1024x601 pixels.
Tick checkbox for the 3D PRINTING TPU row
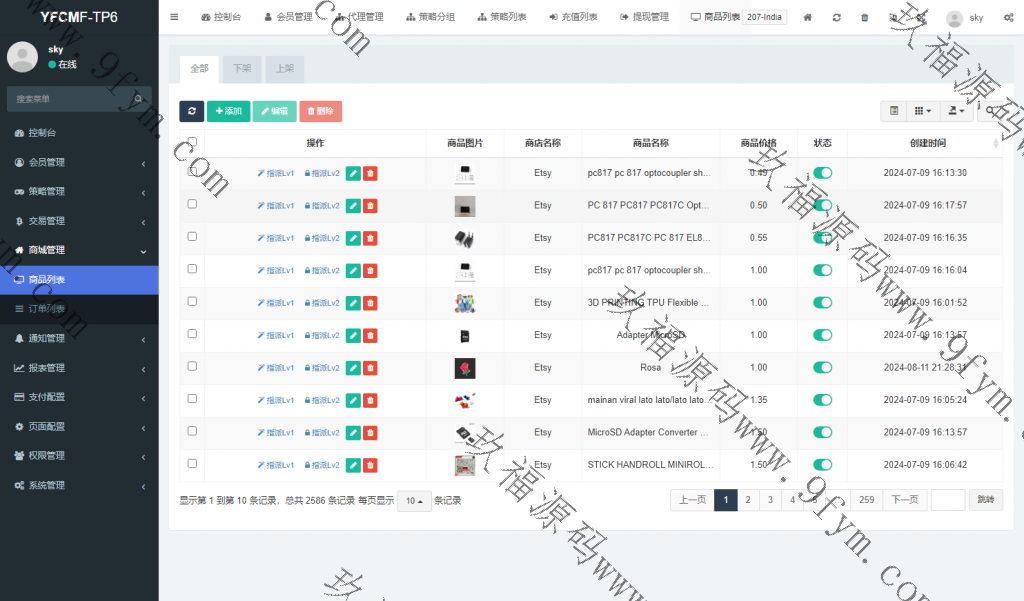coord(192,301)
